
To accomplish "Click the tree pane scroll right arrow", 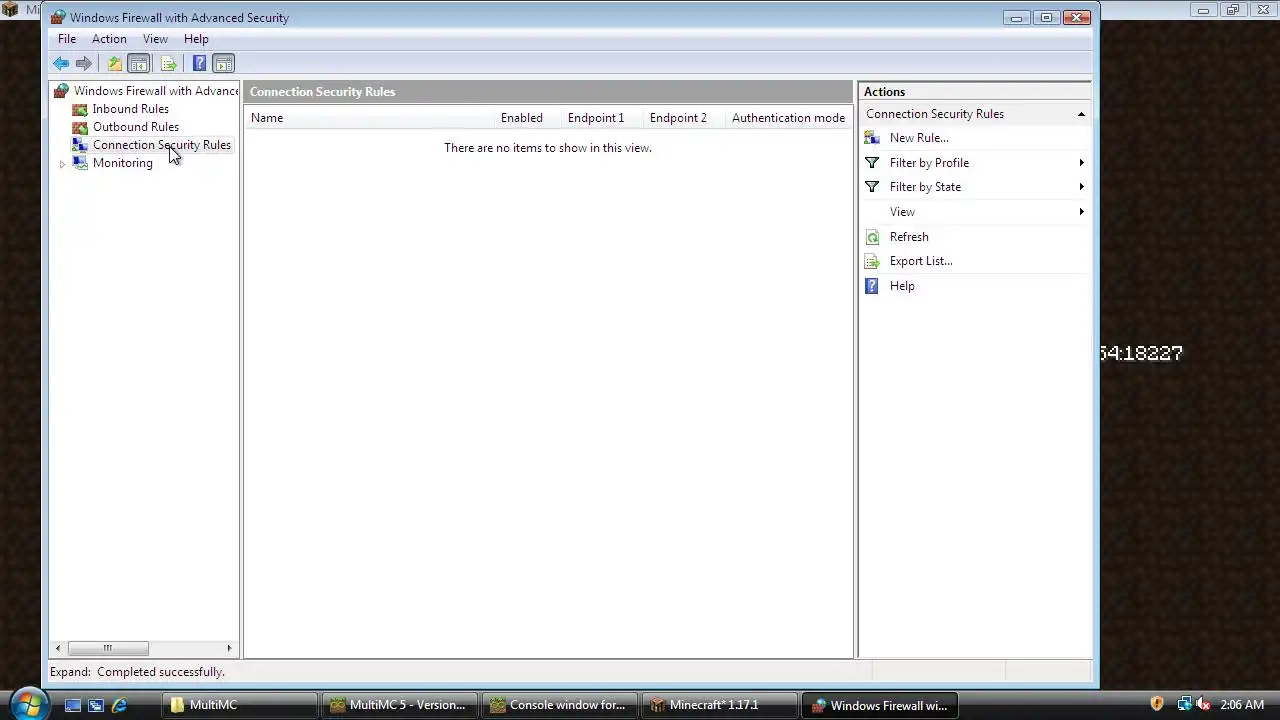I will 229,648.
